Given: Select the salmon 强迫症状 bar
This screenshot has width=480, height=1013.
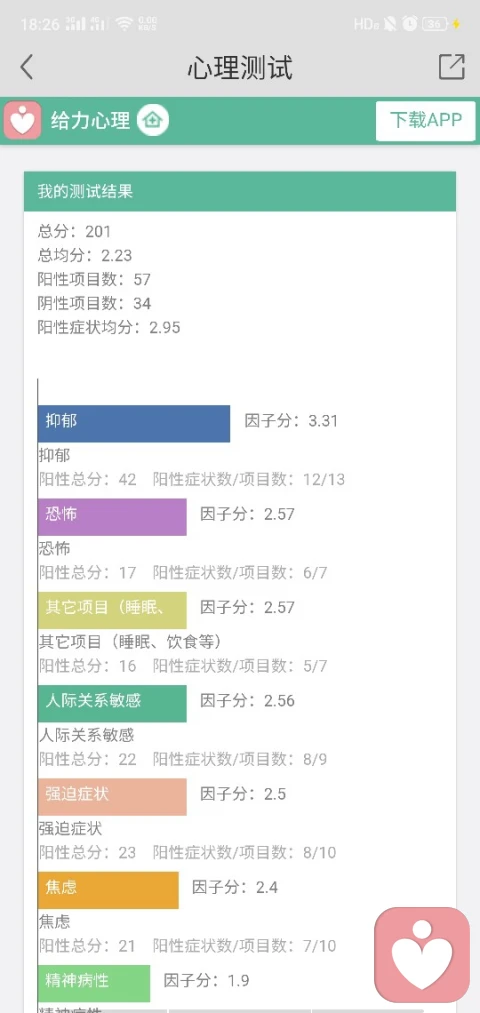Looking at the screenshot, I should (x=112, y=796).
